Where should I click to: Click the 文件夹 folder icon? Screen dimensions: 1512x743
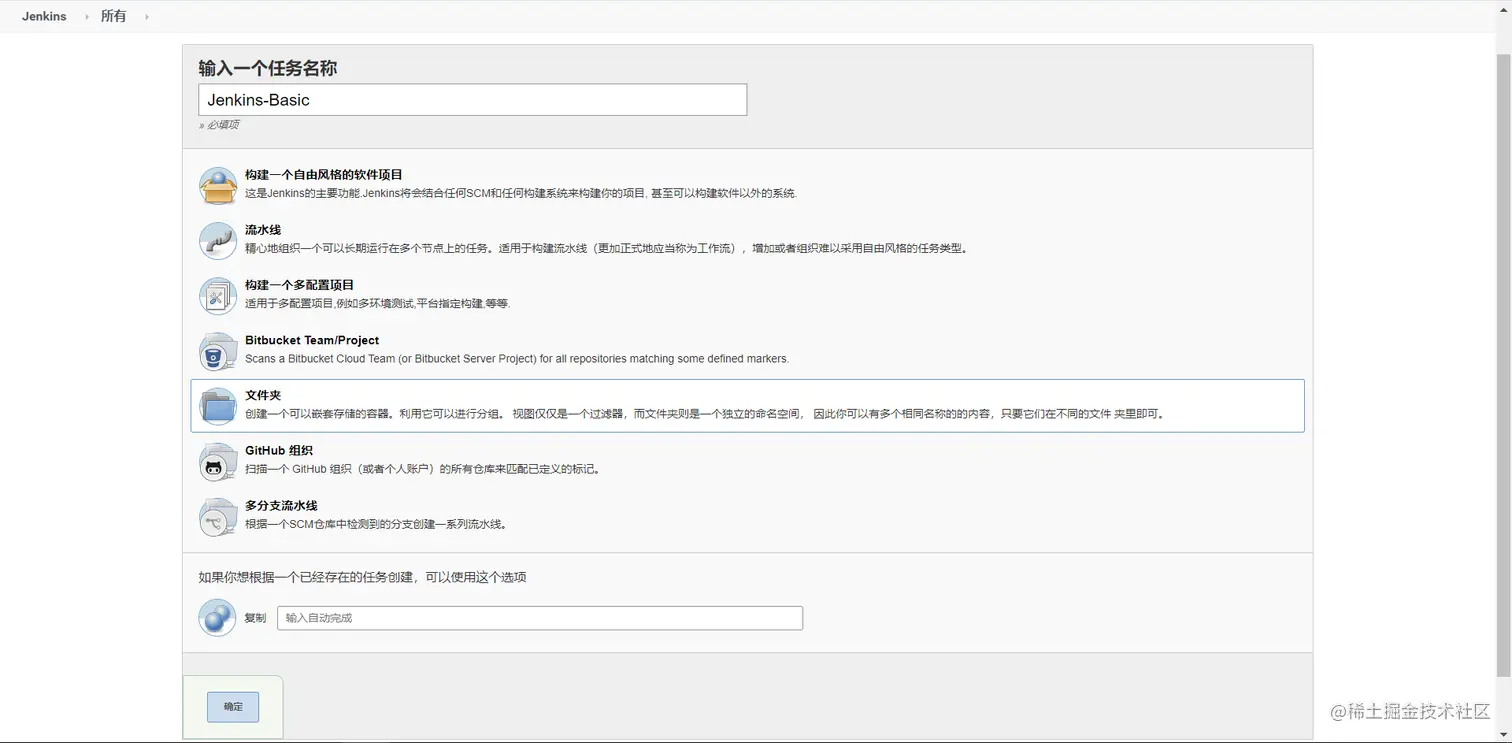point(218,407)
